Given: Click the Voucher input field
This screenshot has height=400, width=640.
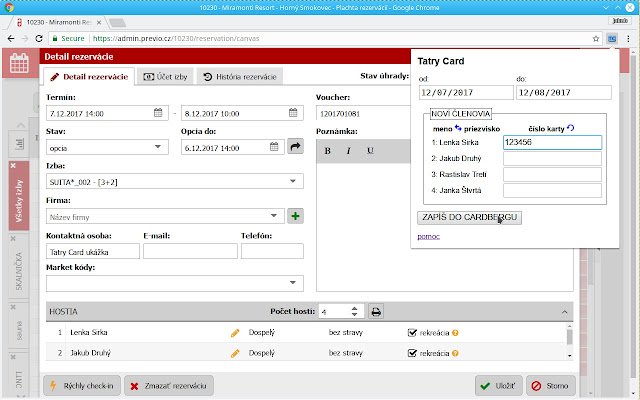Looking at the screenshot, I should point(363,113).
